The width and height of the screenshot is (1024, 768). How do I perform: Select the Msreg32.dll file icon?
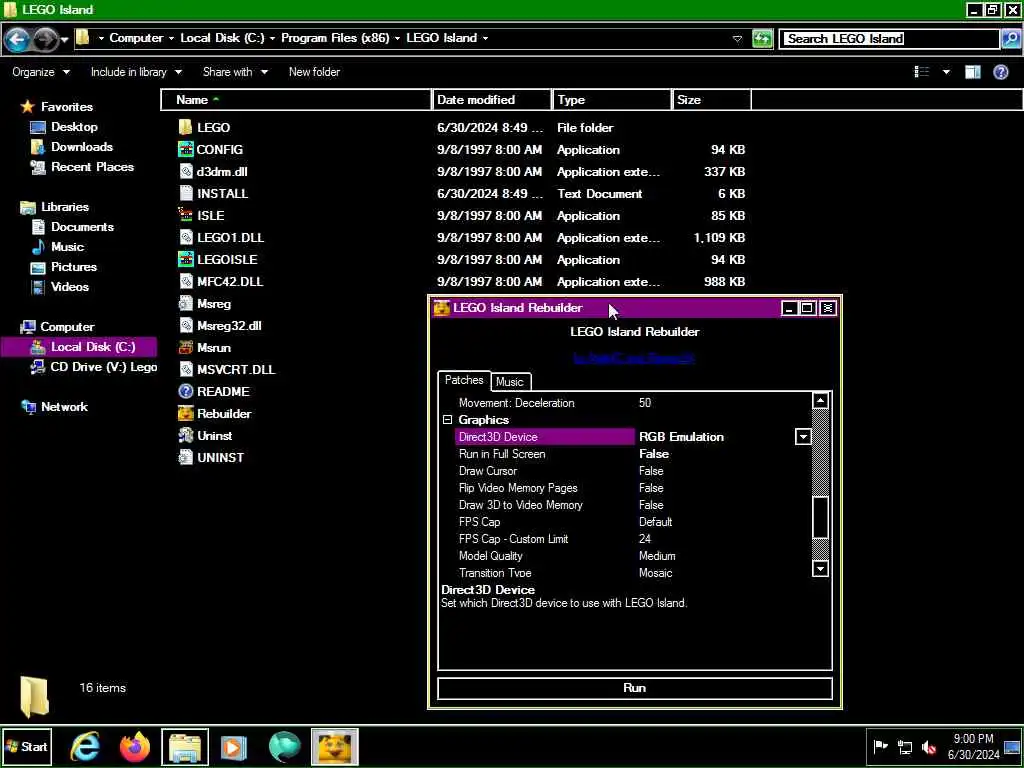[185, 325]
